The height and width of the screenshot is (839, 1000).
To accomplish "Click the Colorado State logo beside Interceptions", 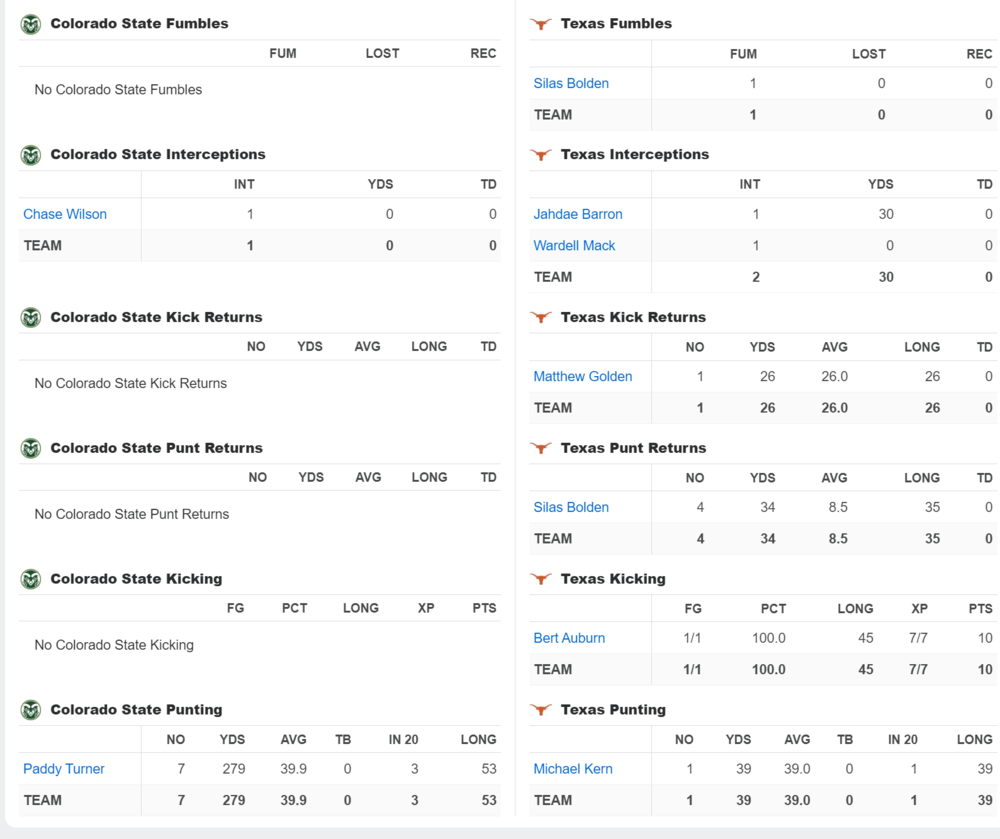I will (x=31, y=155).
